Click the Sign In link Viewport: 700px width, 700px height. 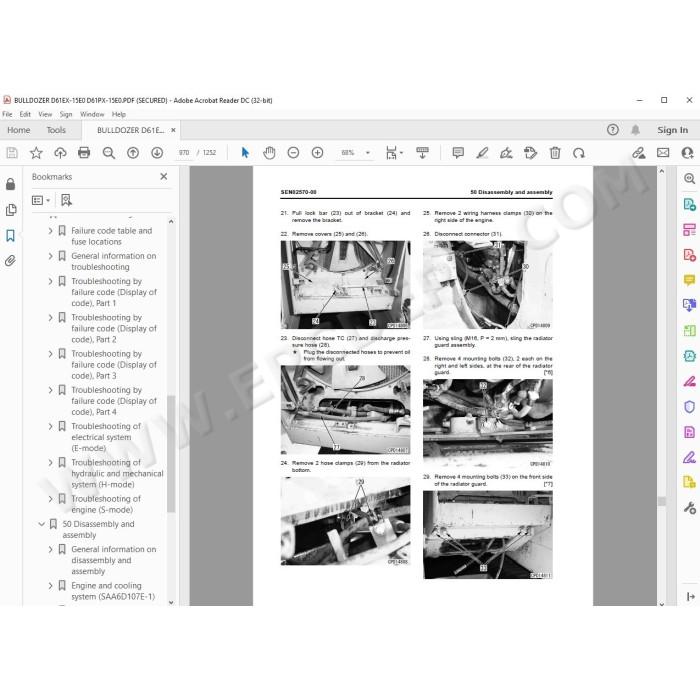click(672, 130)
